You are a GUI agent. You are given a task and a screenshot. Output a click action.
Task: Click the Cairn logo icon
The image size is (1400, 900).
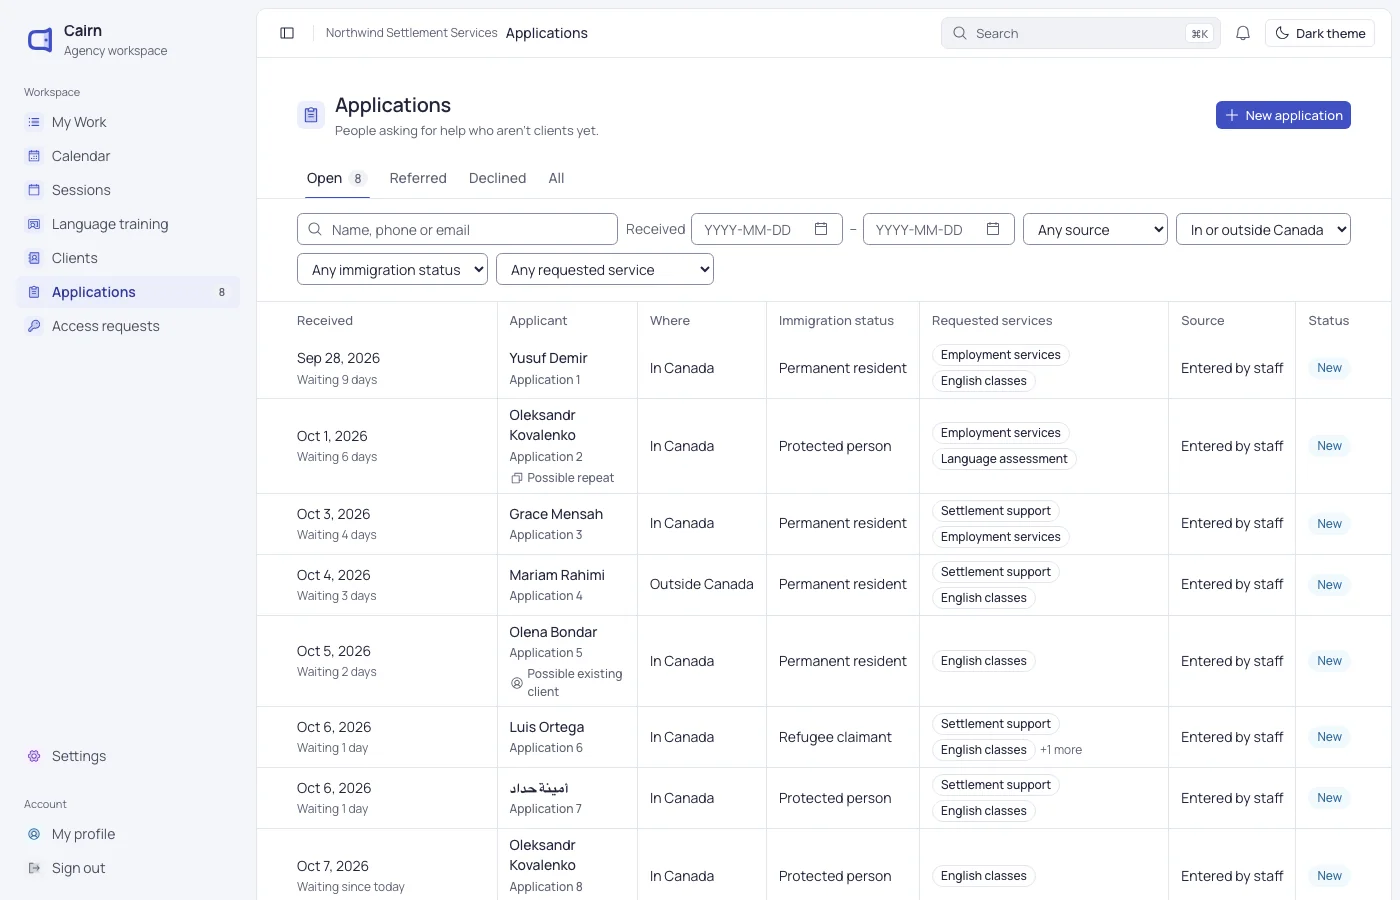[x=40, y=40]
